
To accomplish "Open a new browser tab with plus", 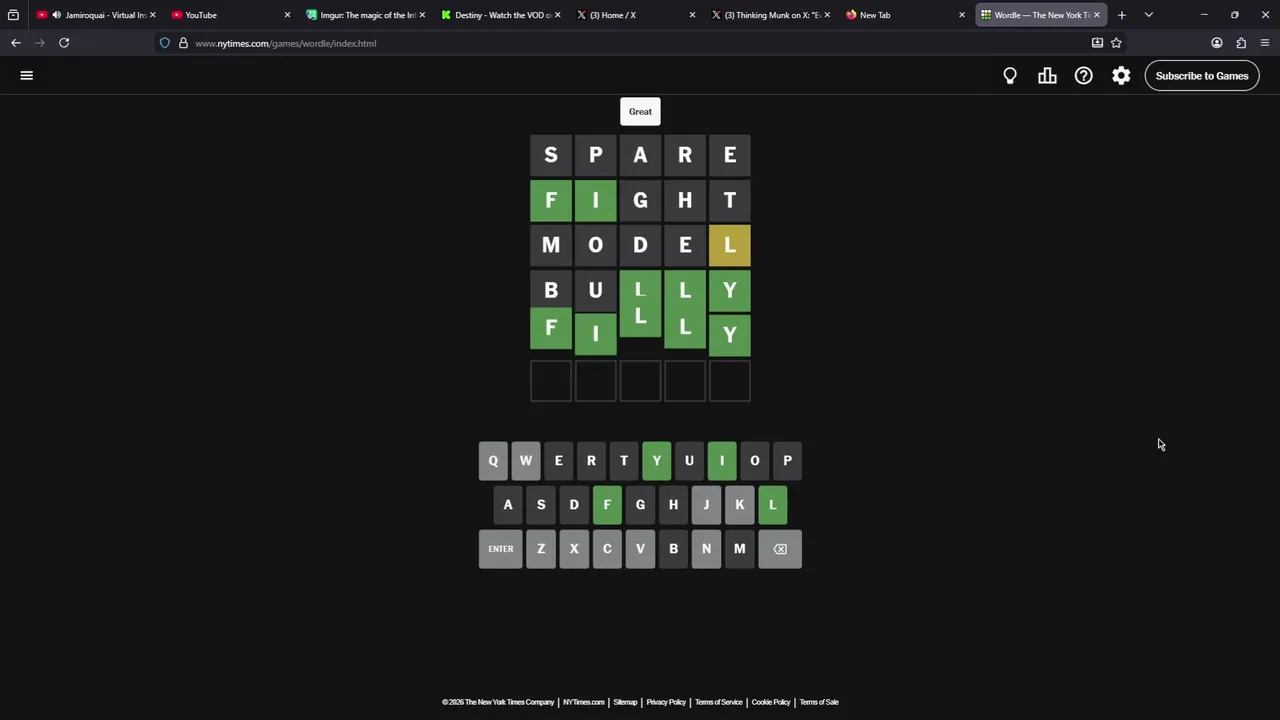I will click(x=1122, y=15).
